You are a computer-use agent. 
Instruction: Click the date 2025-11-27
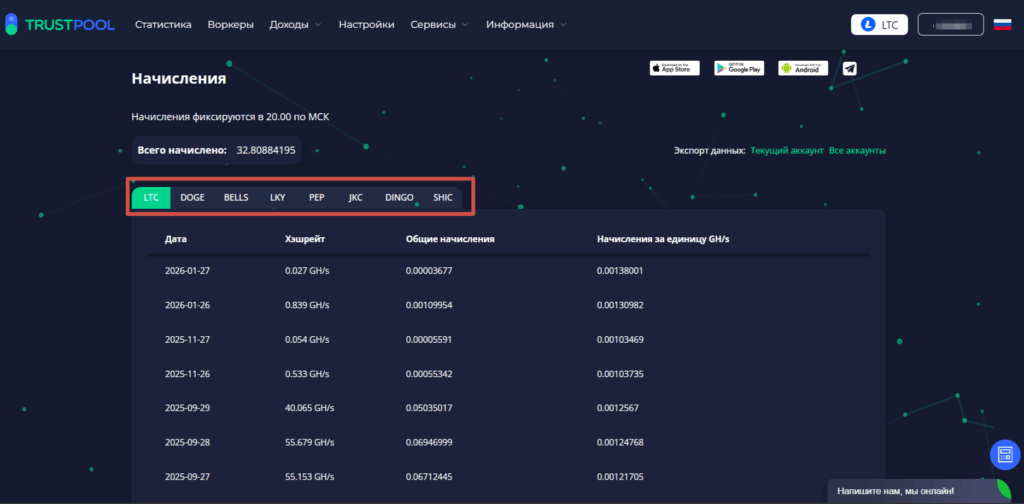(x=187, y=339)
